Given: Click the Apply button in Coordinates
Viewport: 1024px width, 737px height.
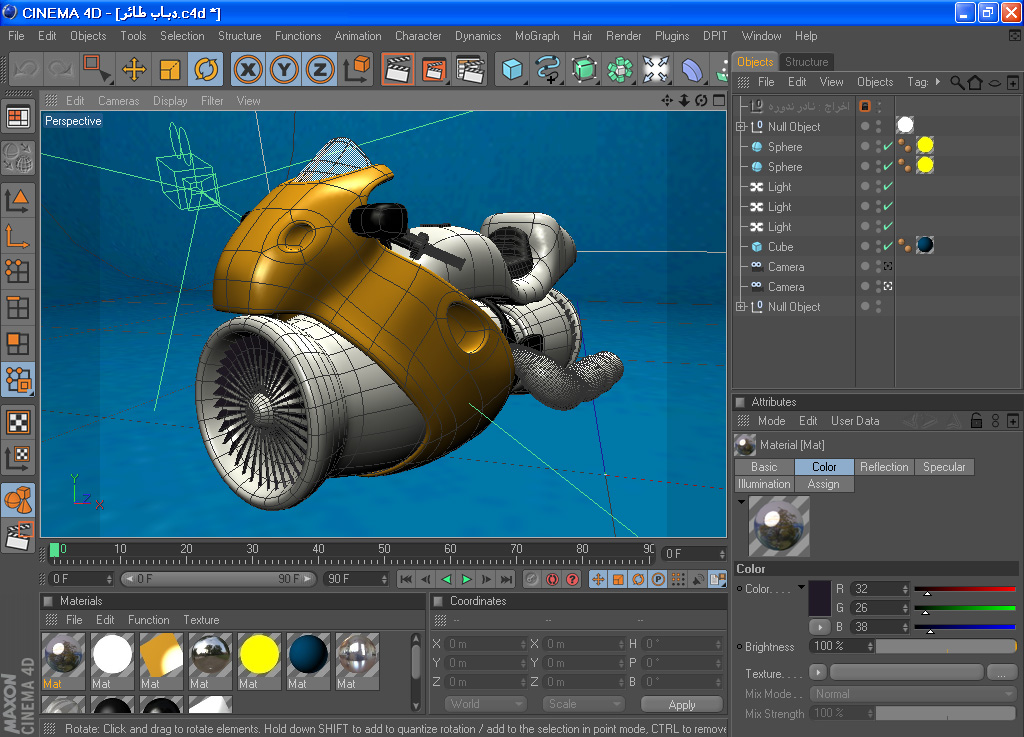Looking at the screenshot, I should click(682, 704).
